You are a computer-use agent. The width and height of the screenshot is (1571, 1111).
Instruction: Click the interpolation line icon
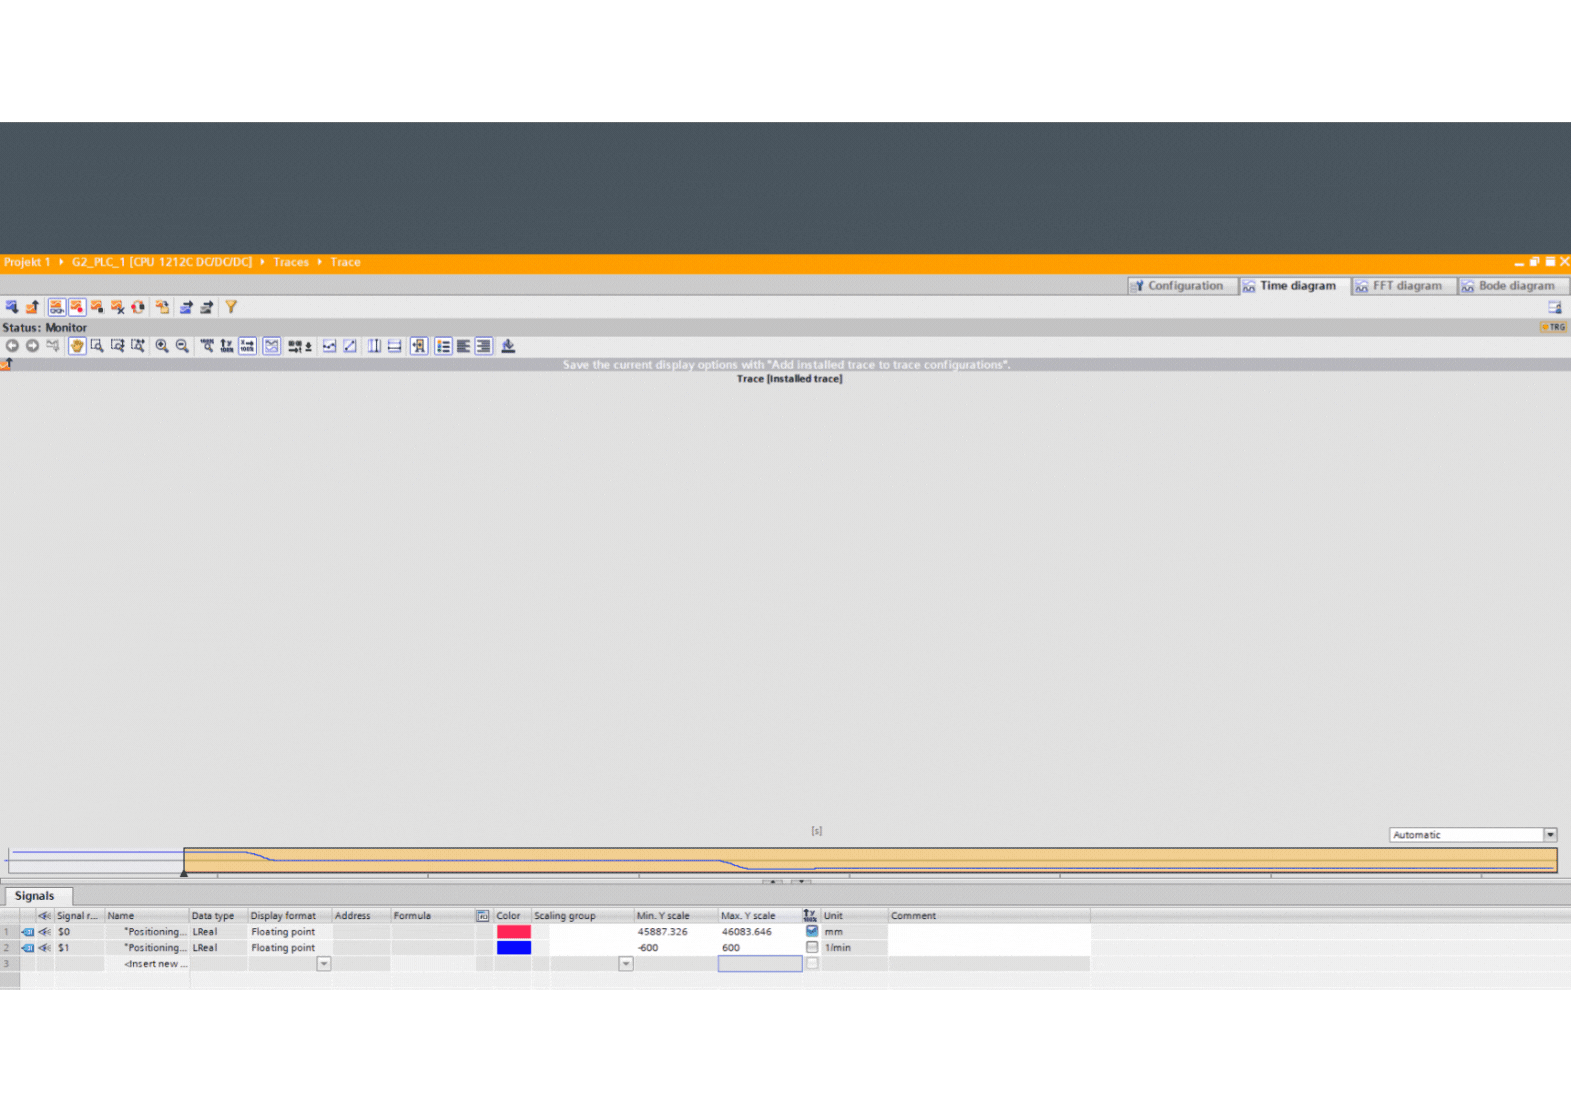tap(350, 346)
